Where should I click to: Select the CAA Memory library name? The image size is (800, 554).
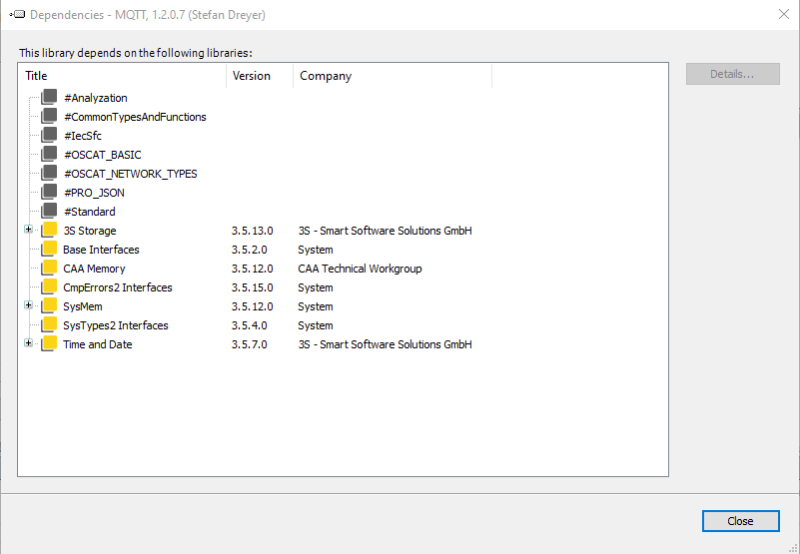pyautogui.click(x=94, y=268)
